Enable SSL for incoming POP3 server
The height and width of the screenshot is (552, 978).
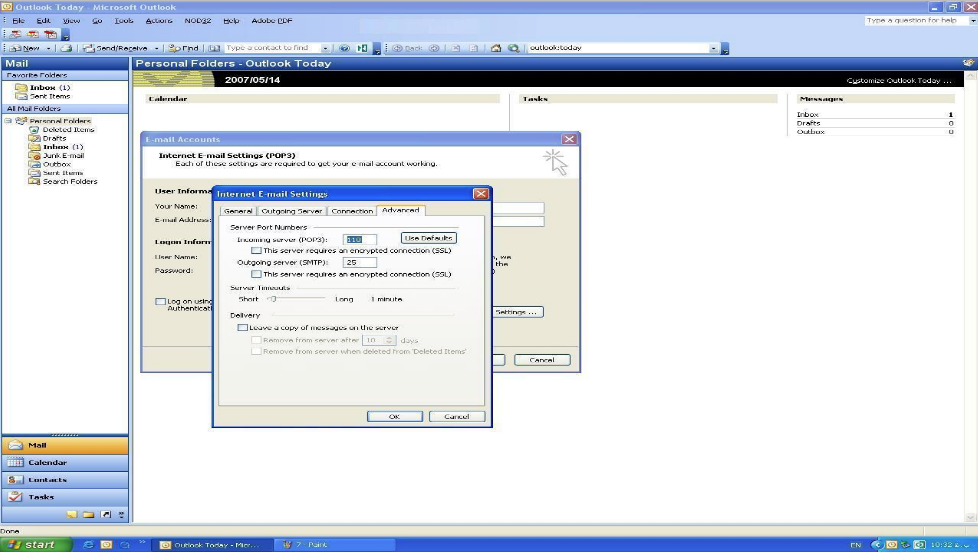256,250
